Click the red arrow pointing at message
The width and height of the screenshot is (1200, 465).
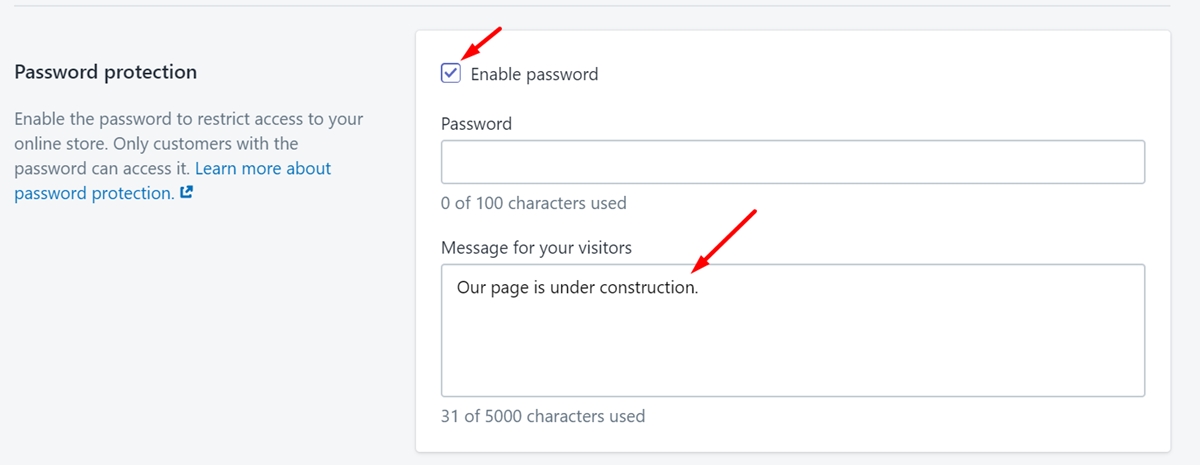click(x=724, y=240)
